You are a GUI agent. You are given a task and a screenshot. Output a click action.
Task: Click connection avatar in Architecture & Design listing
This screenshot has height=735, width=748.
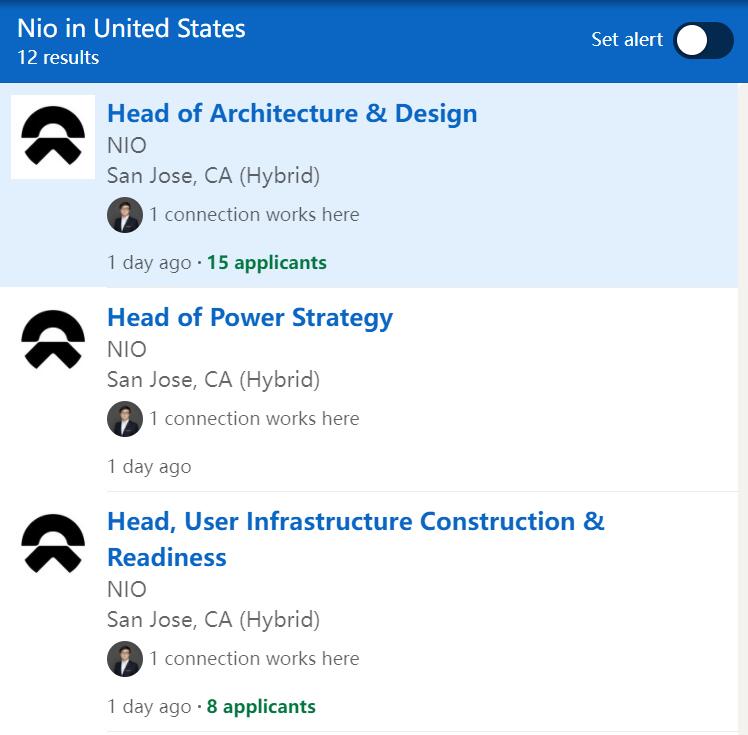click(x=125, y=215)
